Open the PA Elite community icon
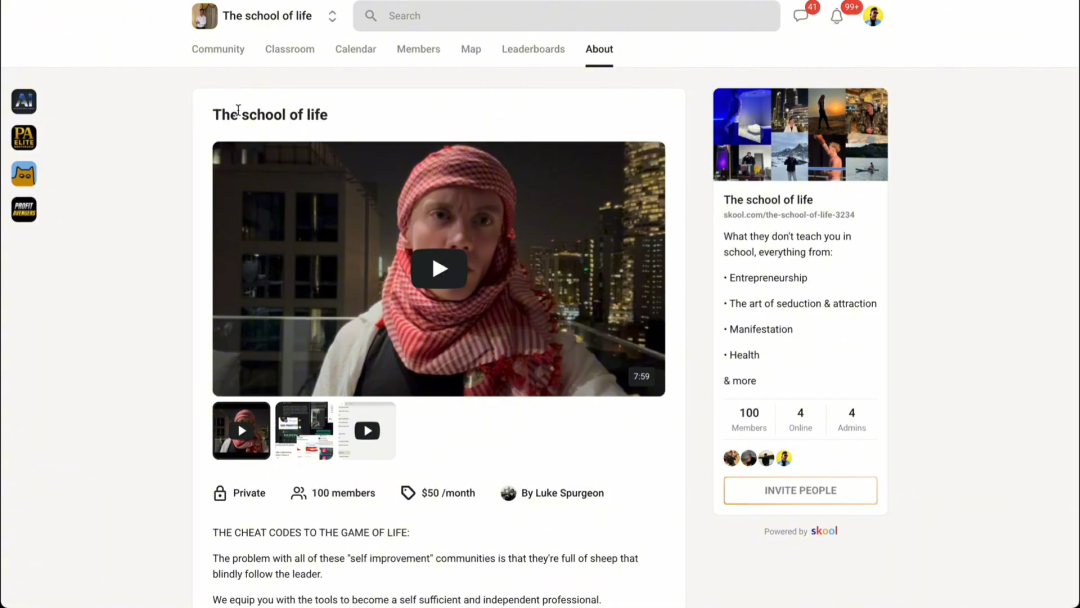This screenshot has height=608, width=1080. coord(23,138)
